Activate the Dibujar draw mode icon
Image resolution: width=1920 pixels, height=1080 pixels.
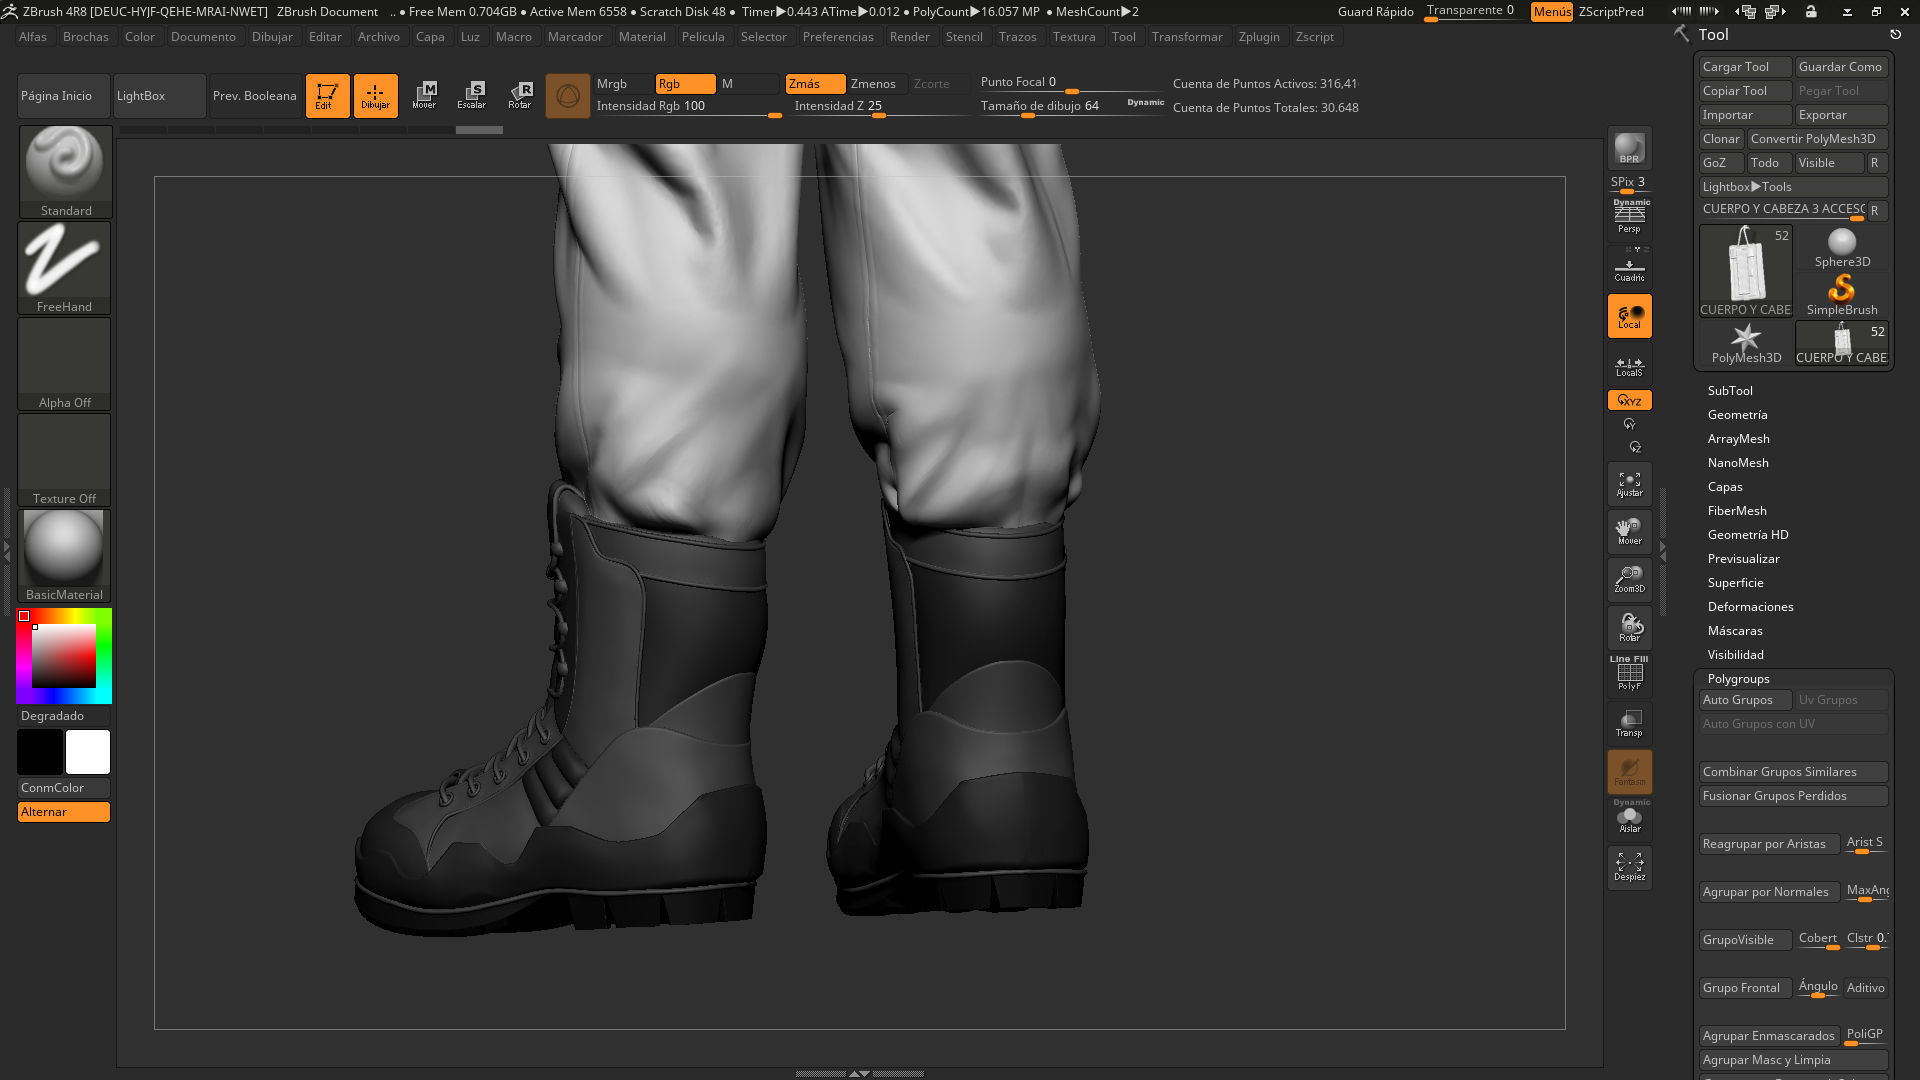[375, 96]
